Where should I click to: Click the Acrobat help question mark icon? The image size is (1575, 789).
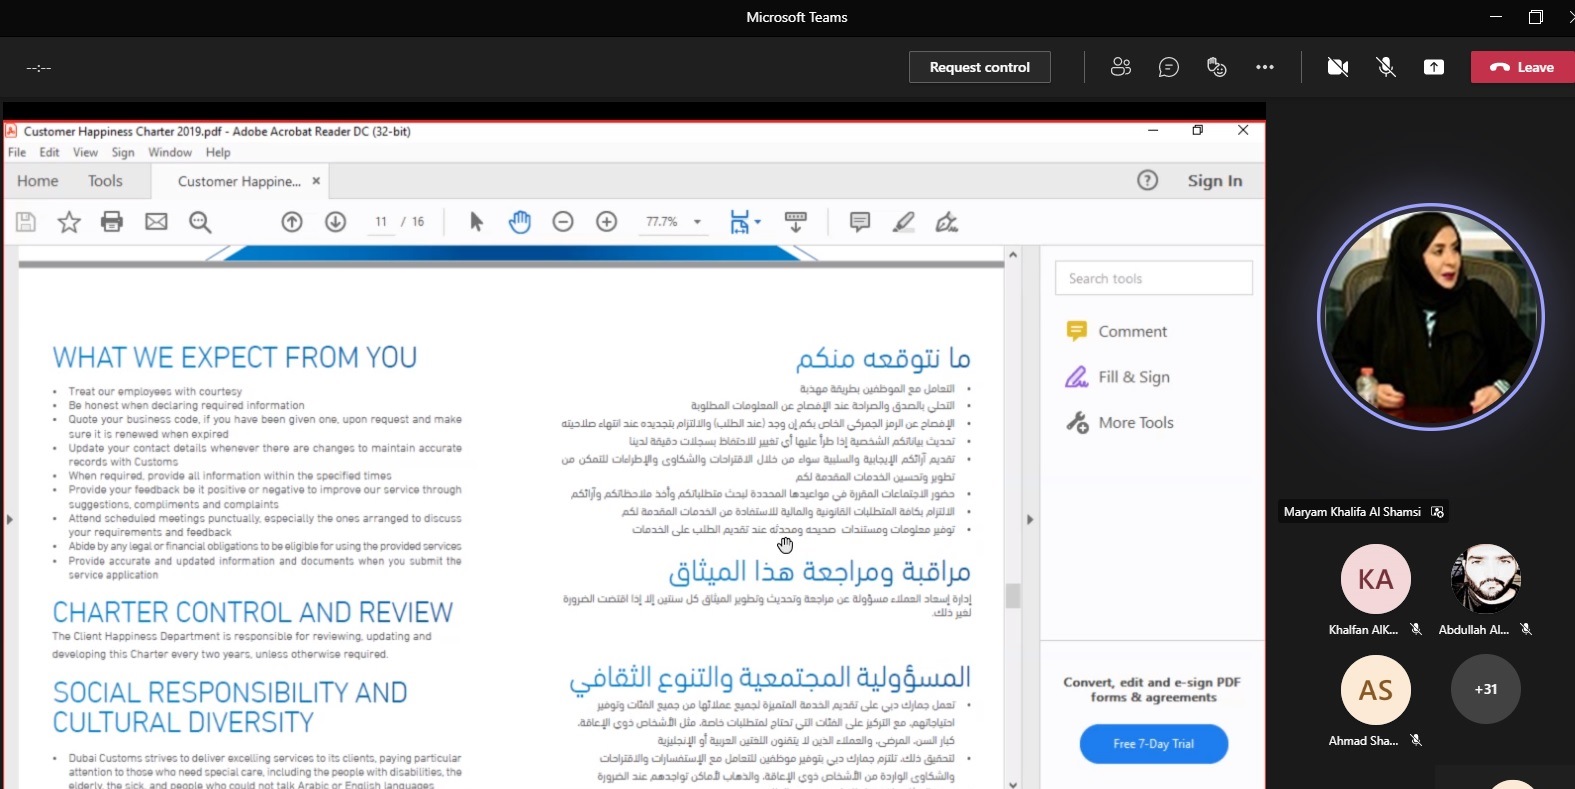1148,180
